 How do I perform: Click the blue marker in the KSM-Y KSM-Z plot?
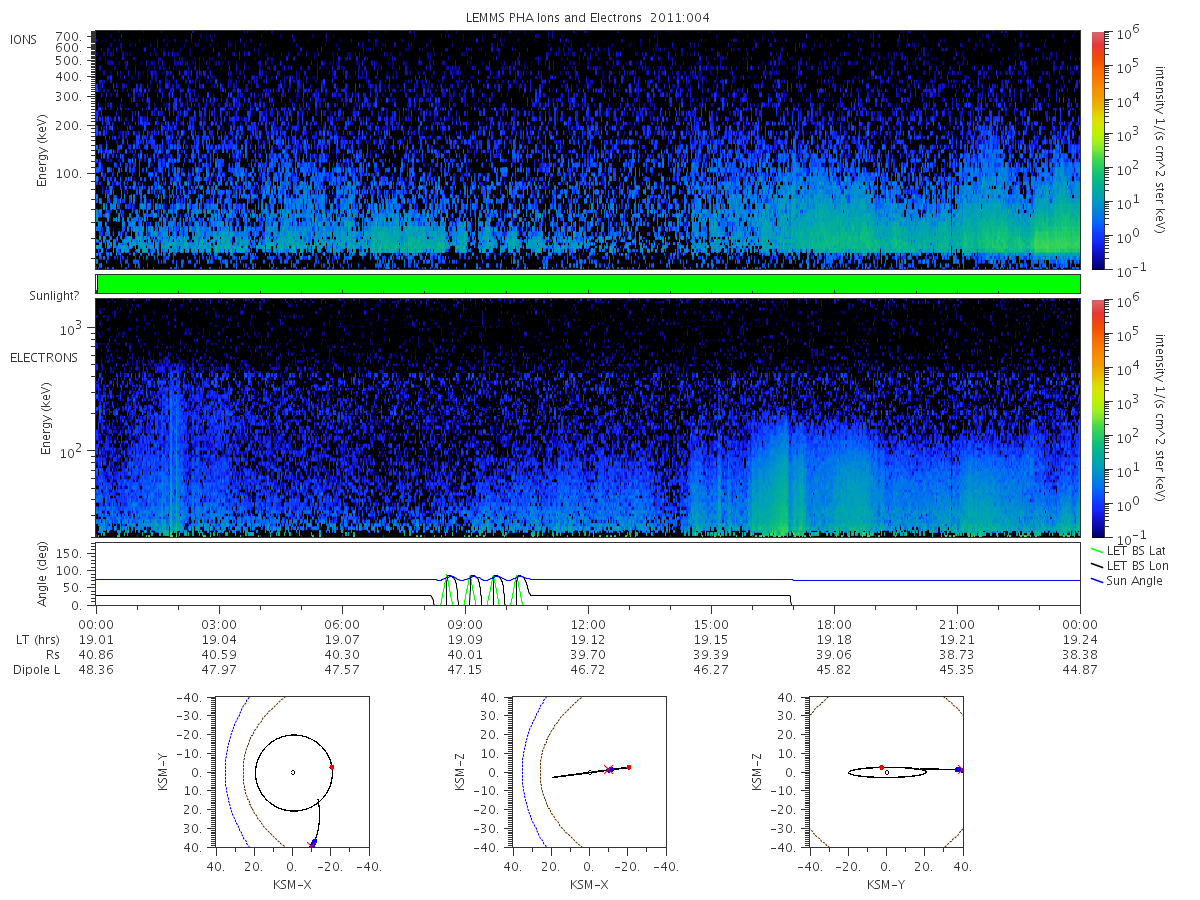[x=958, y=769]
